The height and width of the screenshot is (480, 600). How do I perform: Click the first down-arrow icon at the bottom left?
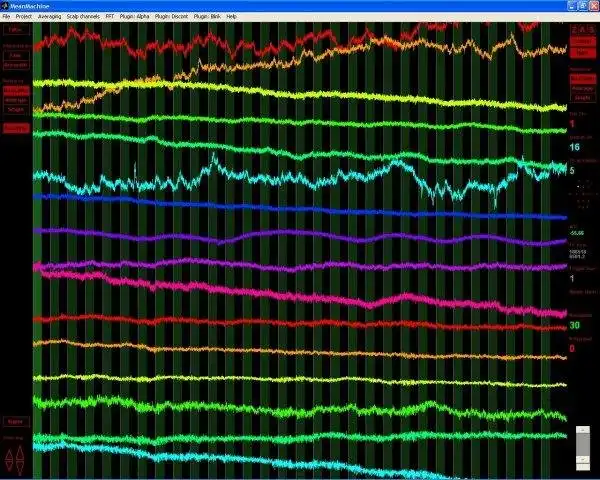tap(10, 466)
